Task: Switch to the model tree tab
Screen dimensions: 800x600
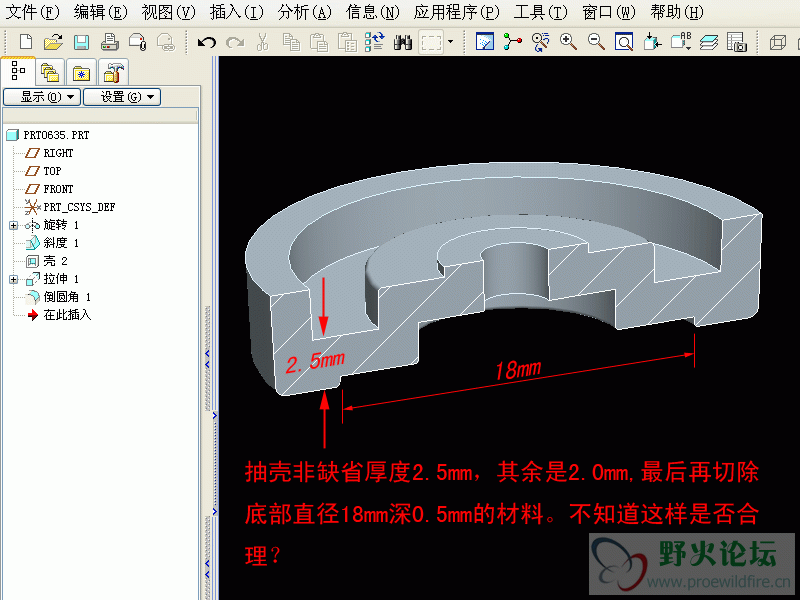Action: [18, 71]
